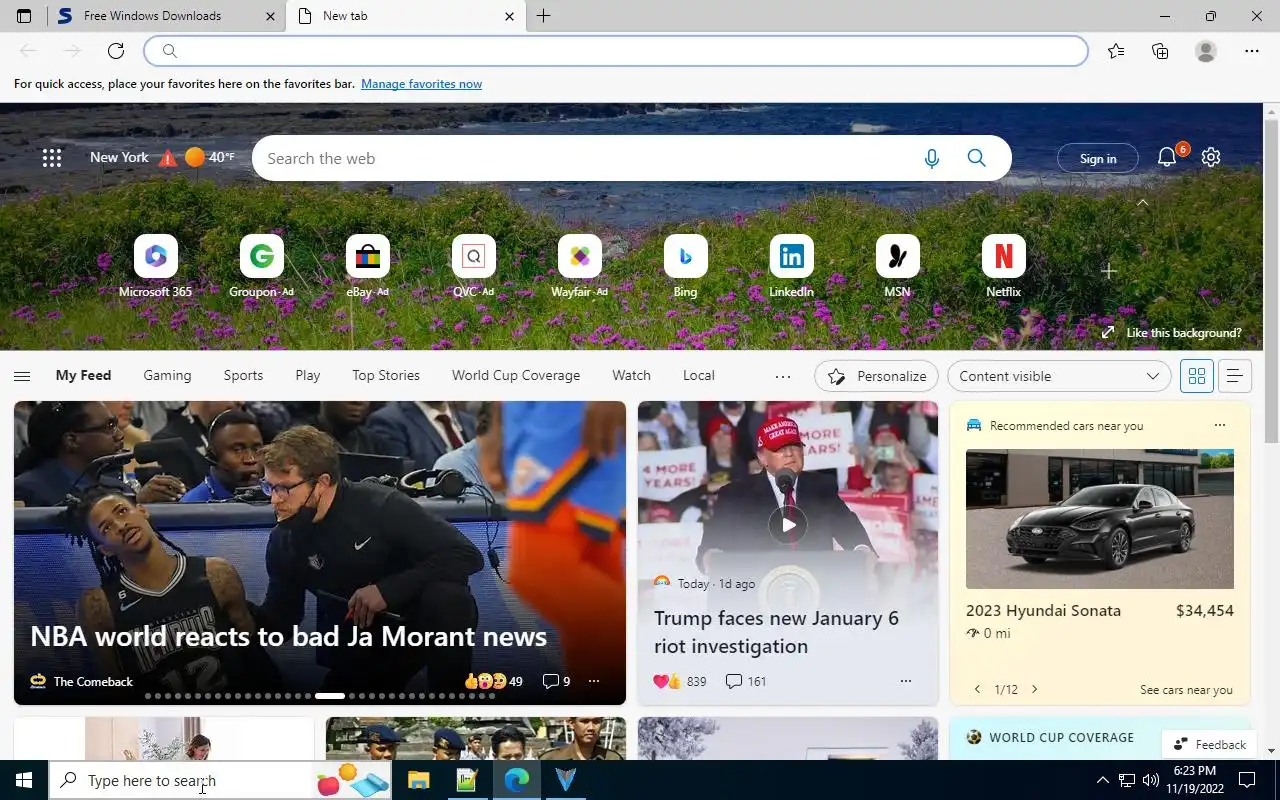Open a new tab with plus button
This screenshot has height=800, width=1280.
(543, 16)
